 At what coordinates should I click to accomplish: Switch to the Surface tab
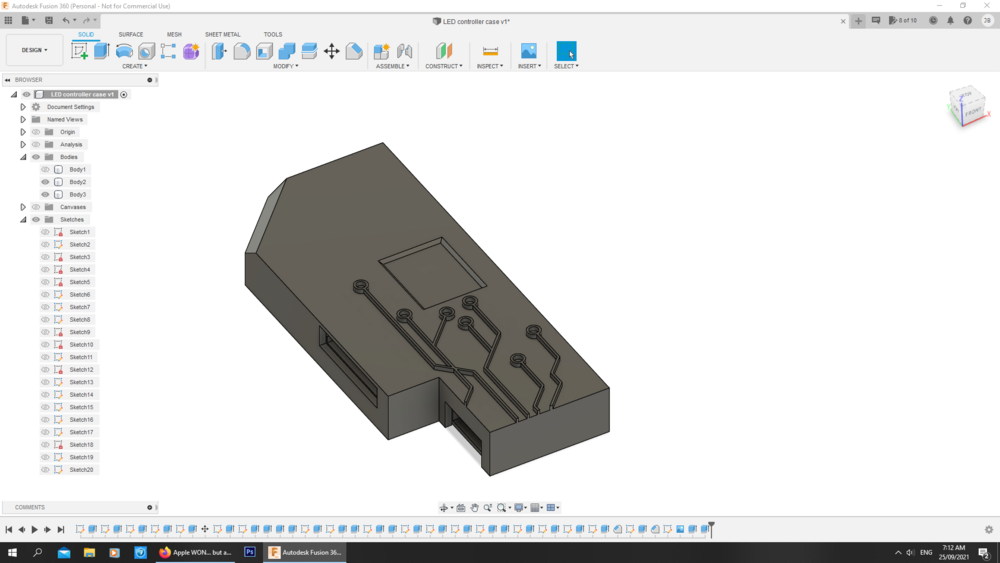tap(130, 34)
